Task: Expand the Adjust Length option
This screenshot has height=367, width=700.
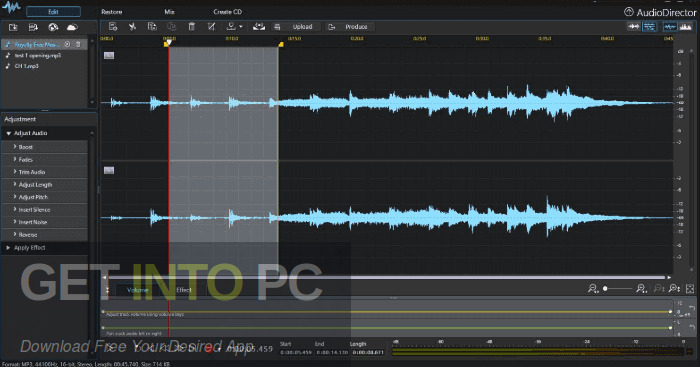Action: tap(44, 184)
